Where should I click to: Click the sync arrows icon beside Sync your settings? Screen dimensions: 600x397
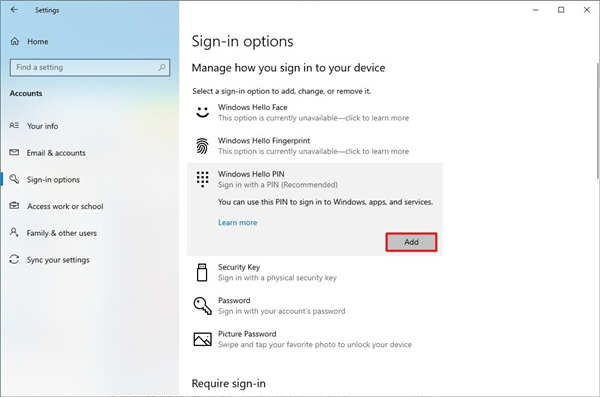14,259
